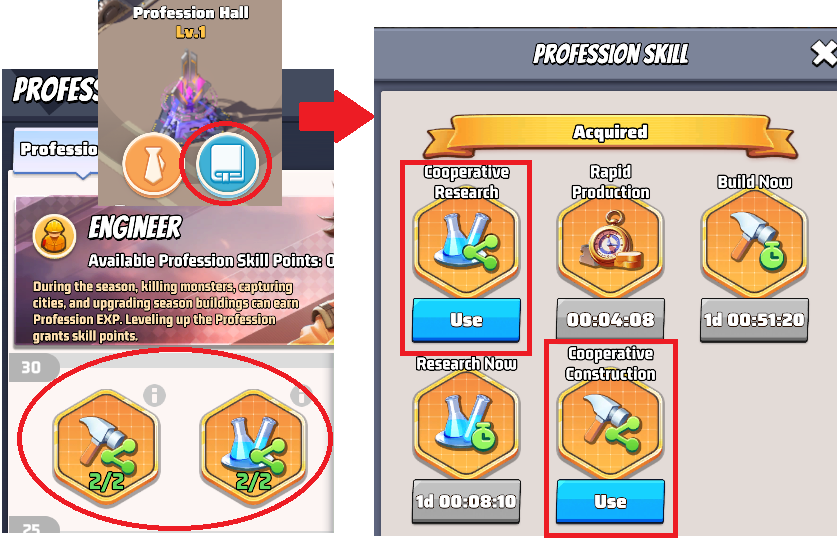
Task: Show info for the flask share skill
Action: click(301, 396)
